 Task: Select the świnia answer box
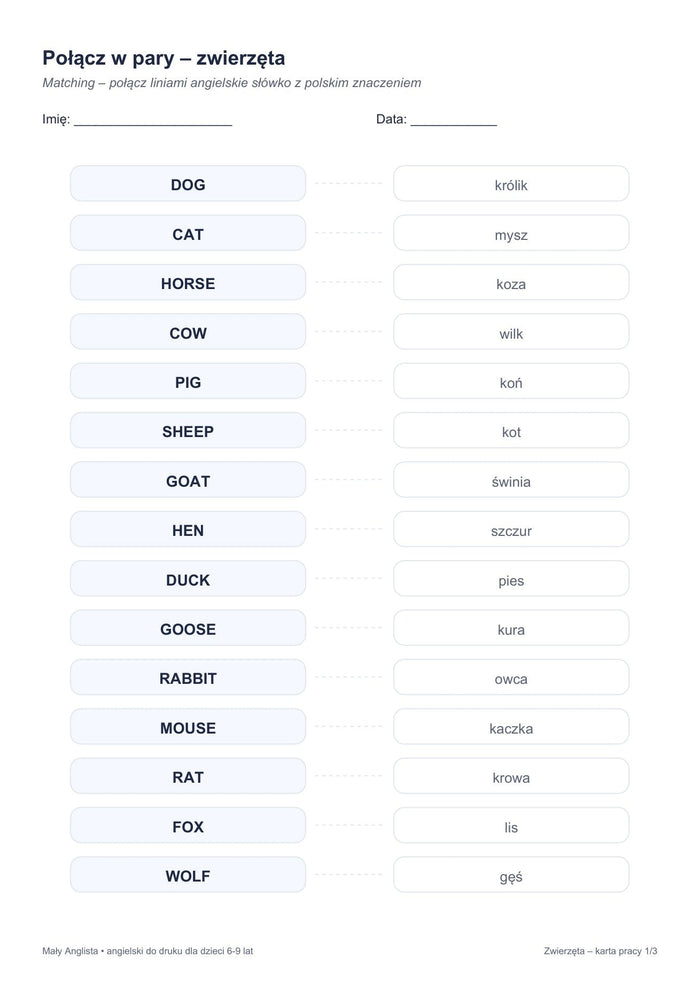(x=511, y=480)
